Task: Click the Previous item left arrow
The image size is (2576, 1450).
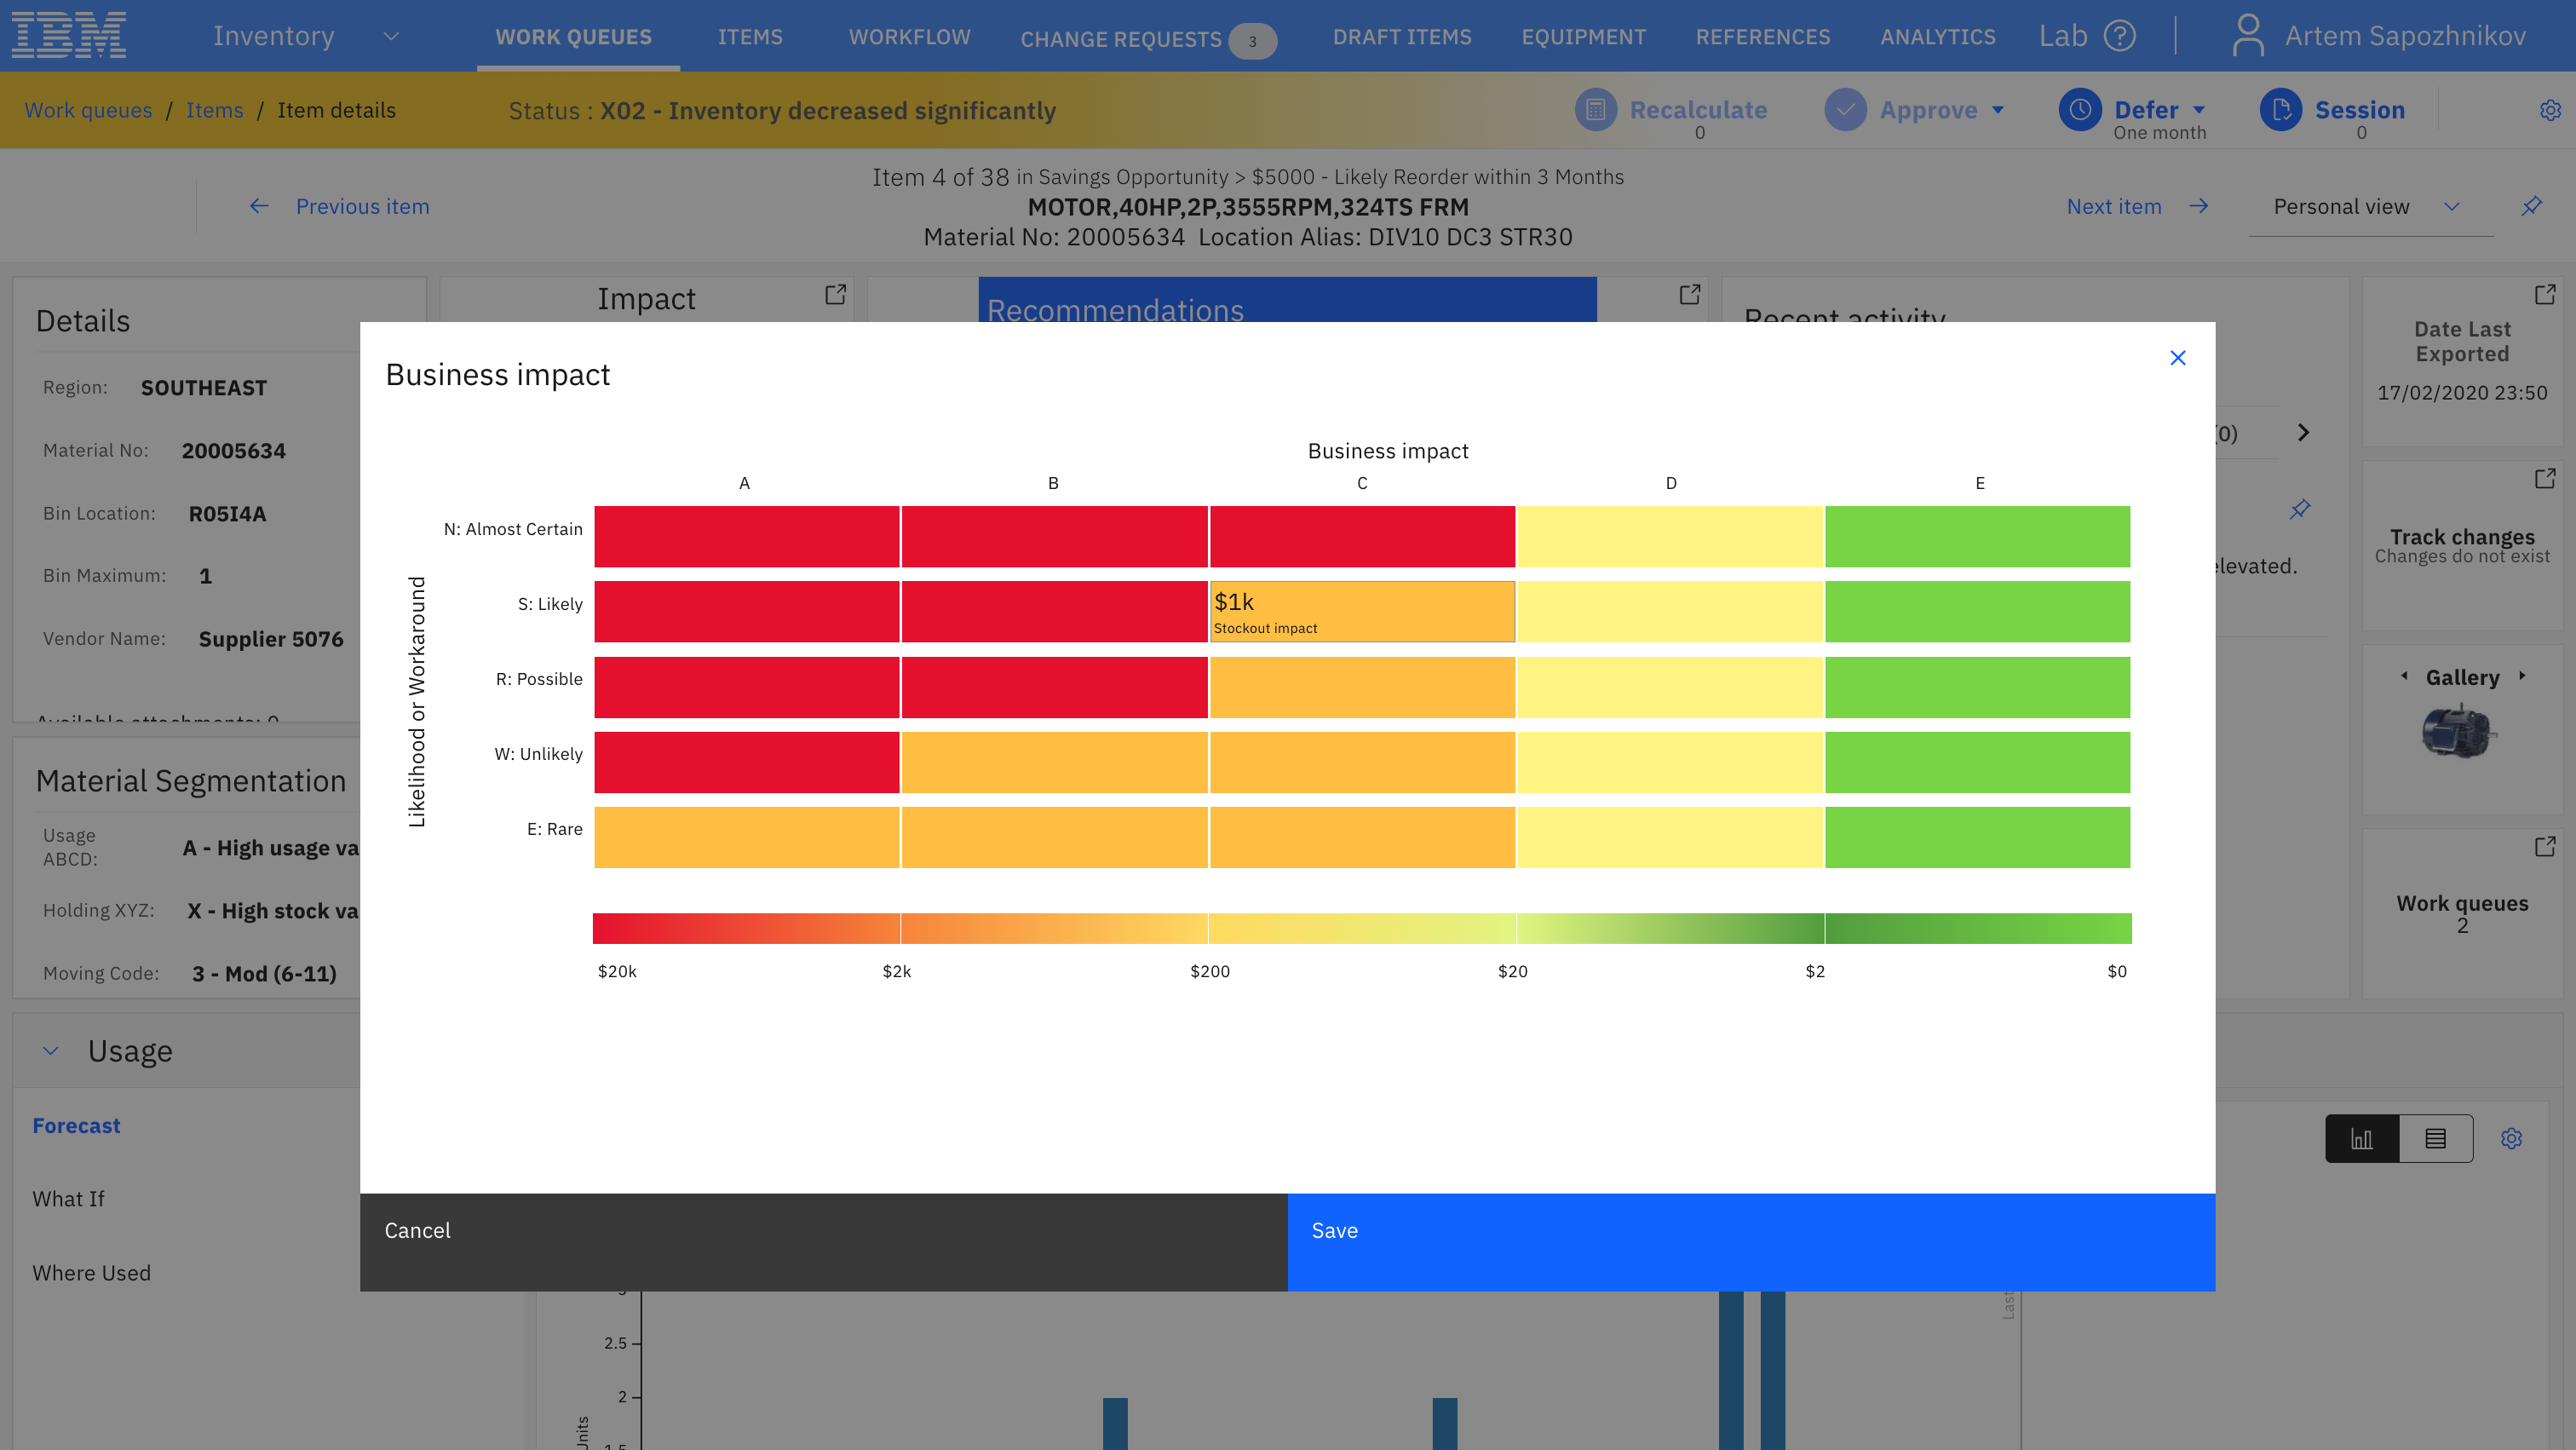Action: [x=259, y=206]
